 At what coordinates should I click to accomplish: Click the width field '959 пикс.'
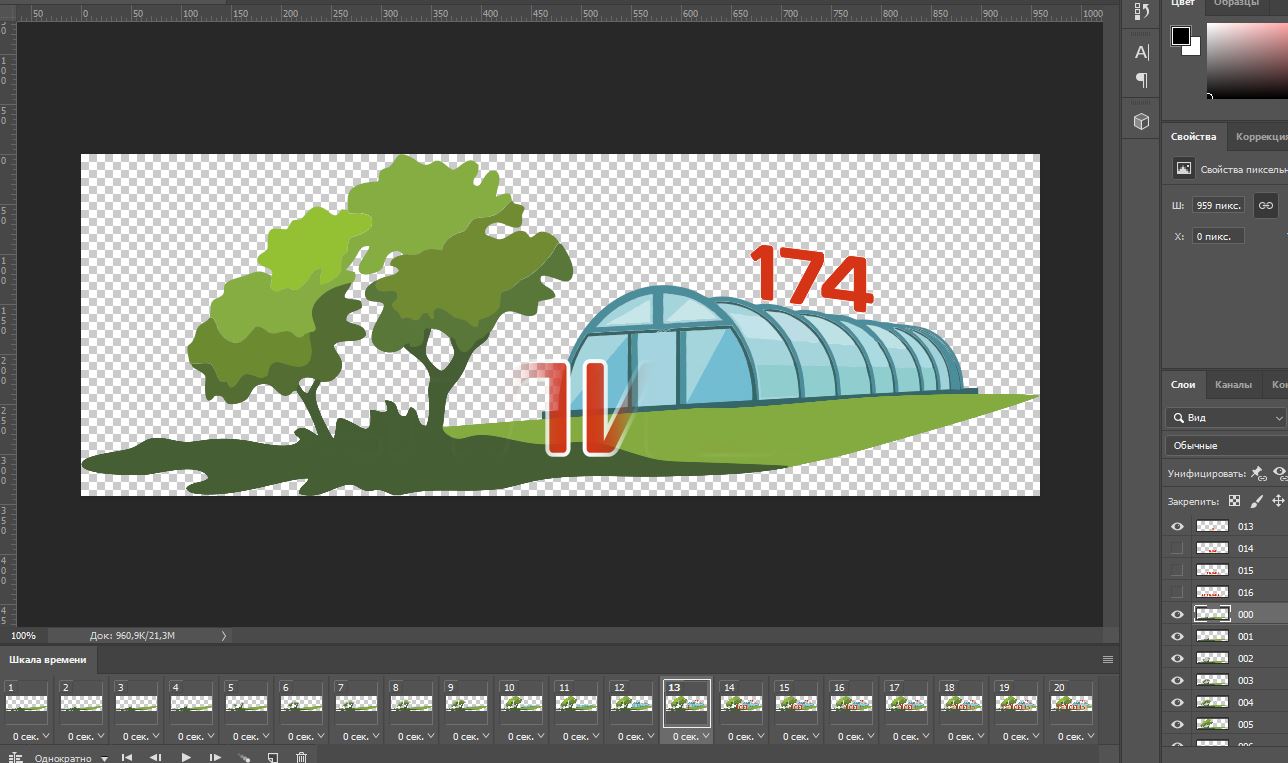coord(1218,205)
